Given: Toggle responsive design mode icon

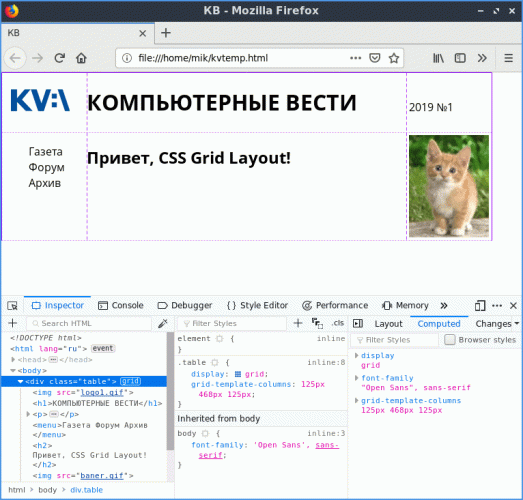Looking at the screenshot, I should (480, 306).
